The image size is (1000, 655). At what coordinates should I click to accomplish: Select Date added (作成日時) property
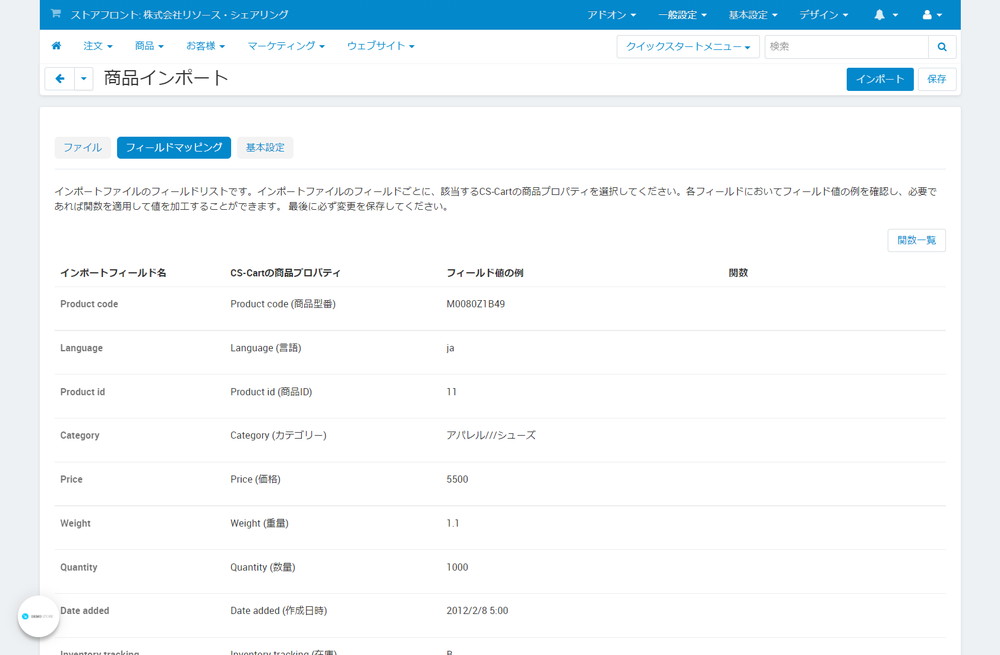278,611
